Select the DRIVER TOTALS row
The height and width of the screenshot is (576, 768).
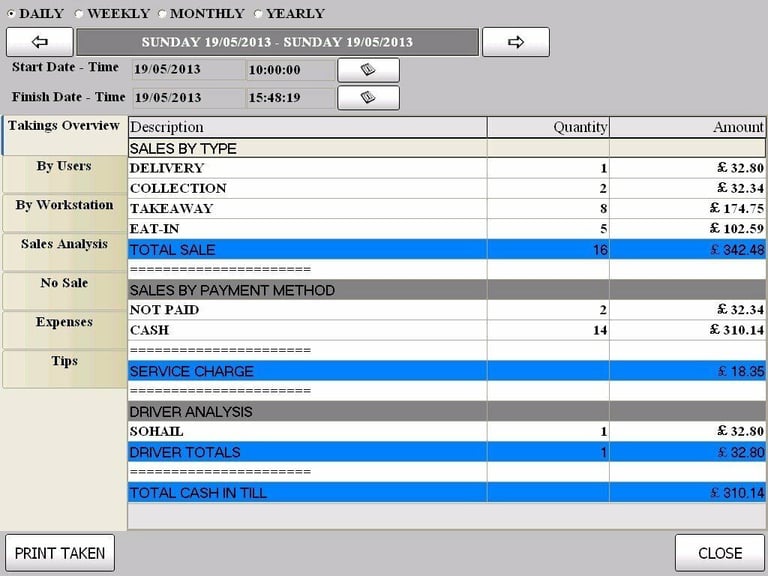pos(447,452)
